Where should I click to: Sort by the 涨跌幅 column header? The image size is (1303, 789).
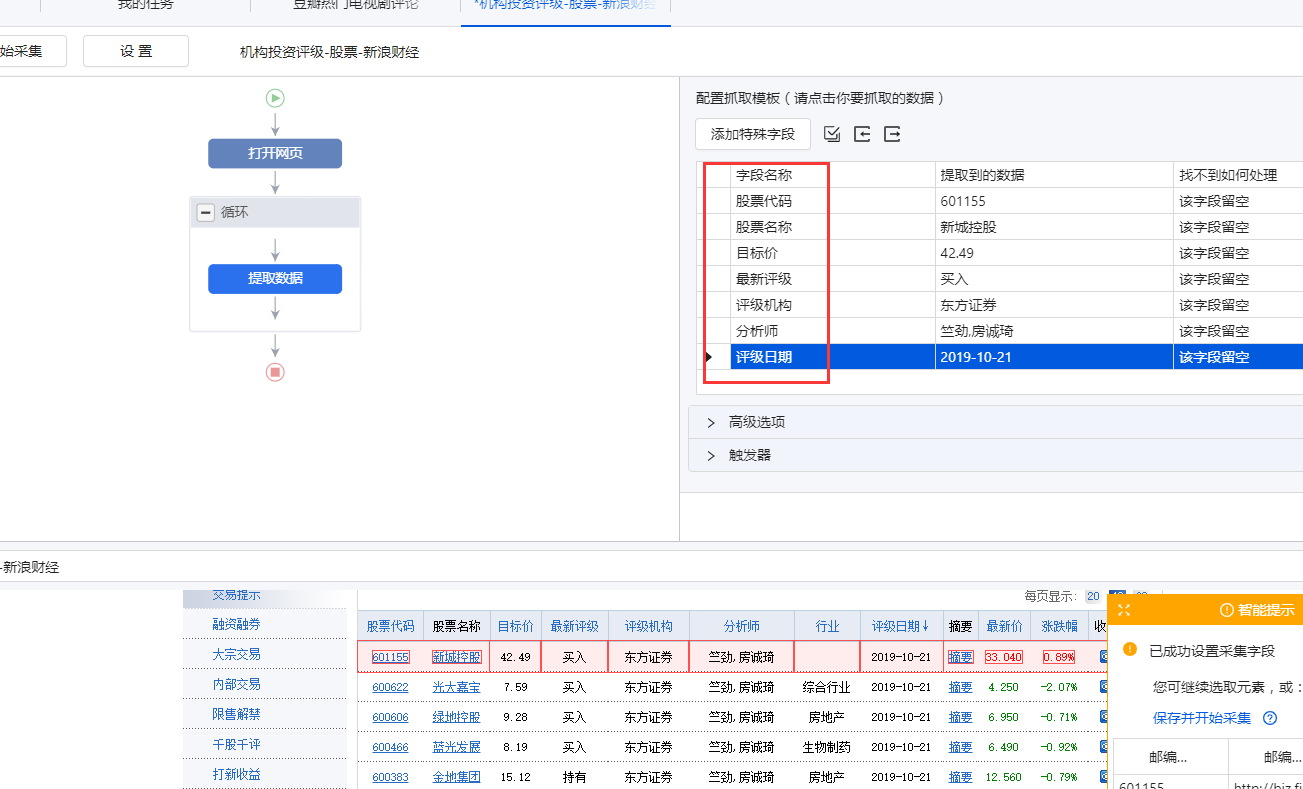pyautogui.click(x=1059, y=626)
